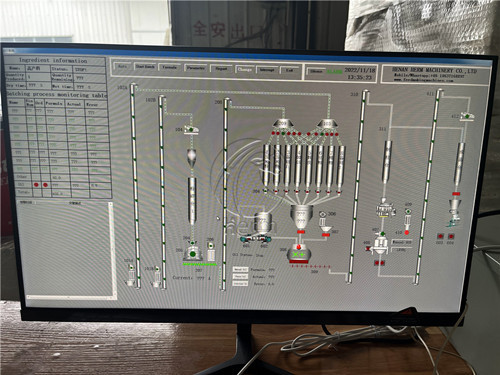The width and height of the screenshot is (500, 375).
Task: Select bucket elevator 208 column
Action: 225,194
